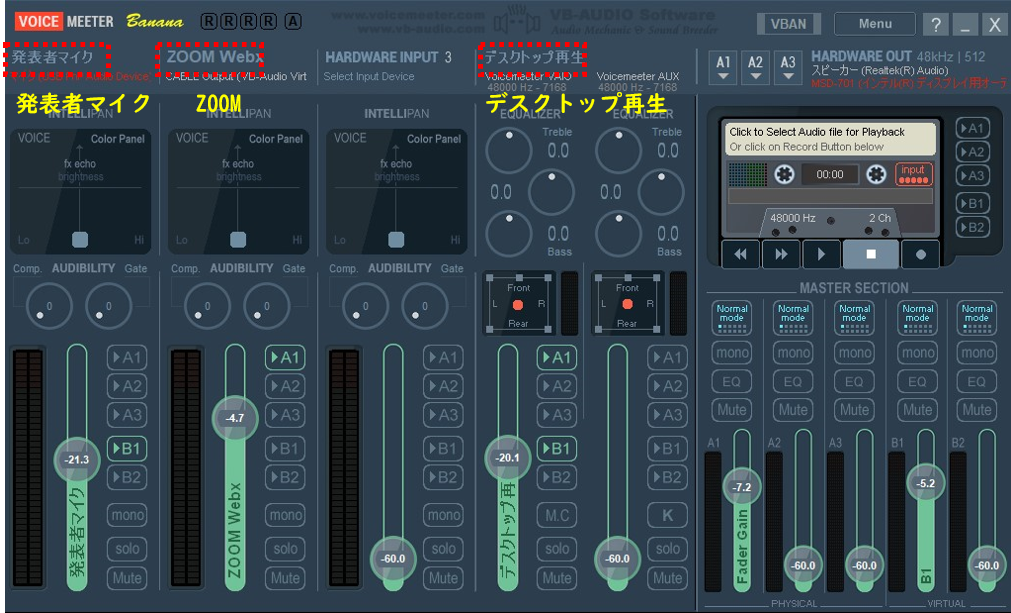Click the cassette 00:00 time counter
1011x613 pixels.
(x=830, y=174)
